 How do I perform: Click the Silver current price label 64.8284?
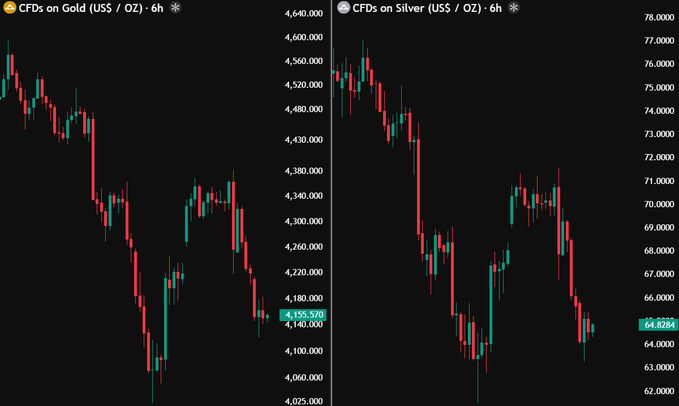click(x=659, y=325)
